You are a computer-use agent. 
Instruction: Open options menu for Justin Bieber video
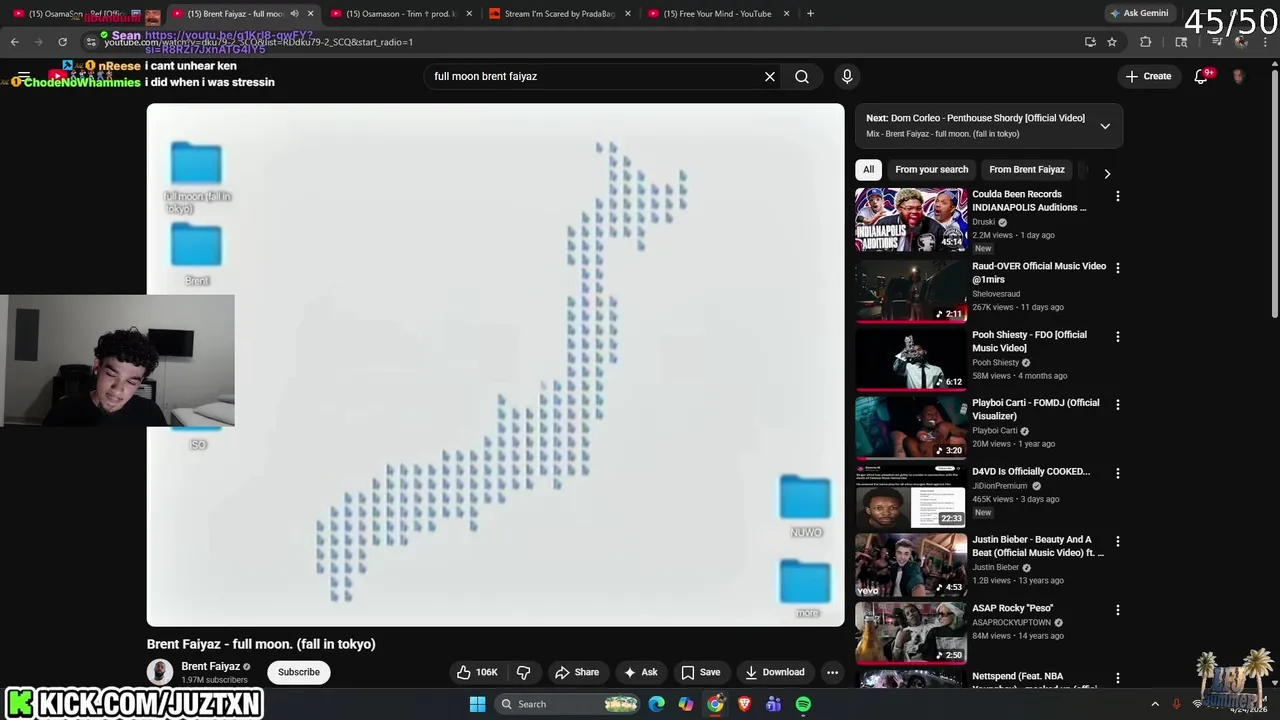coord(1118,542)
